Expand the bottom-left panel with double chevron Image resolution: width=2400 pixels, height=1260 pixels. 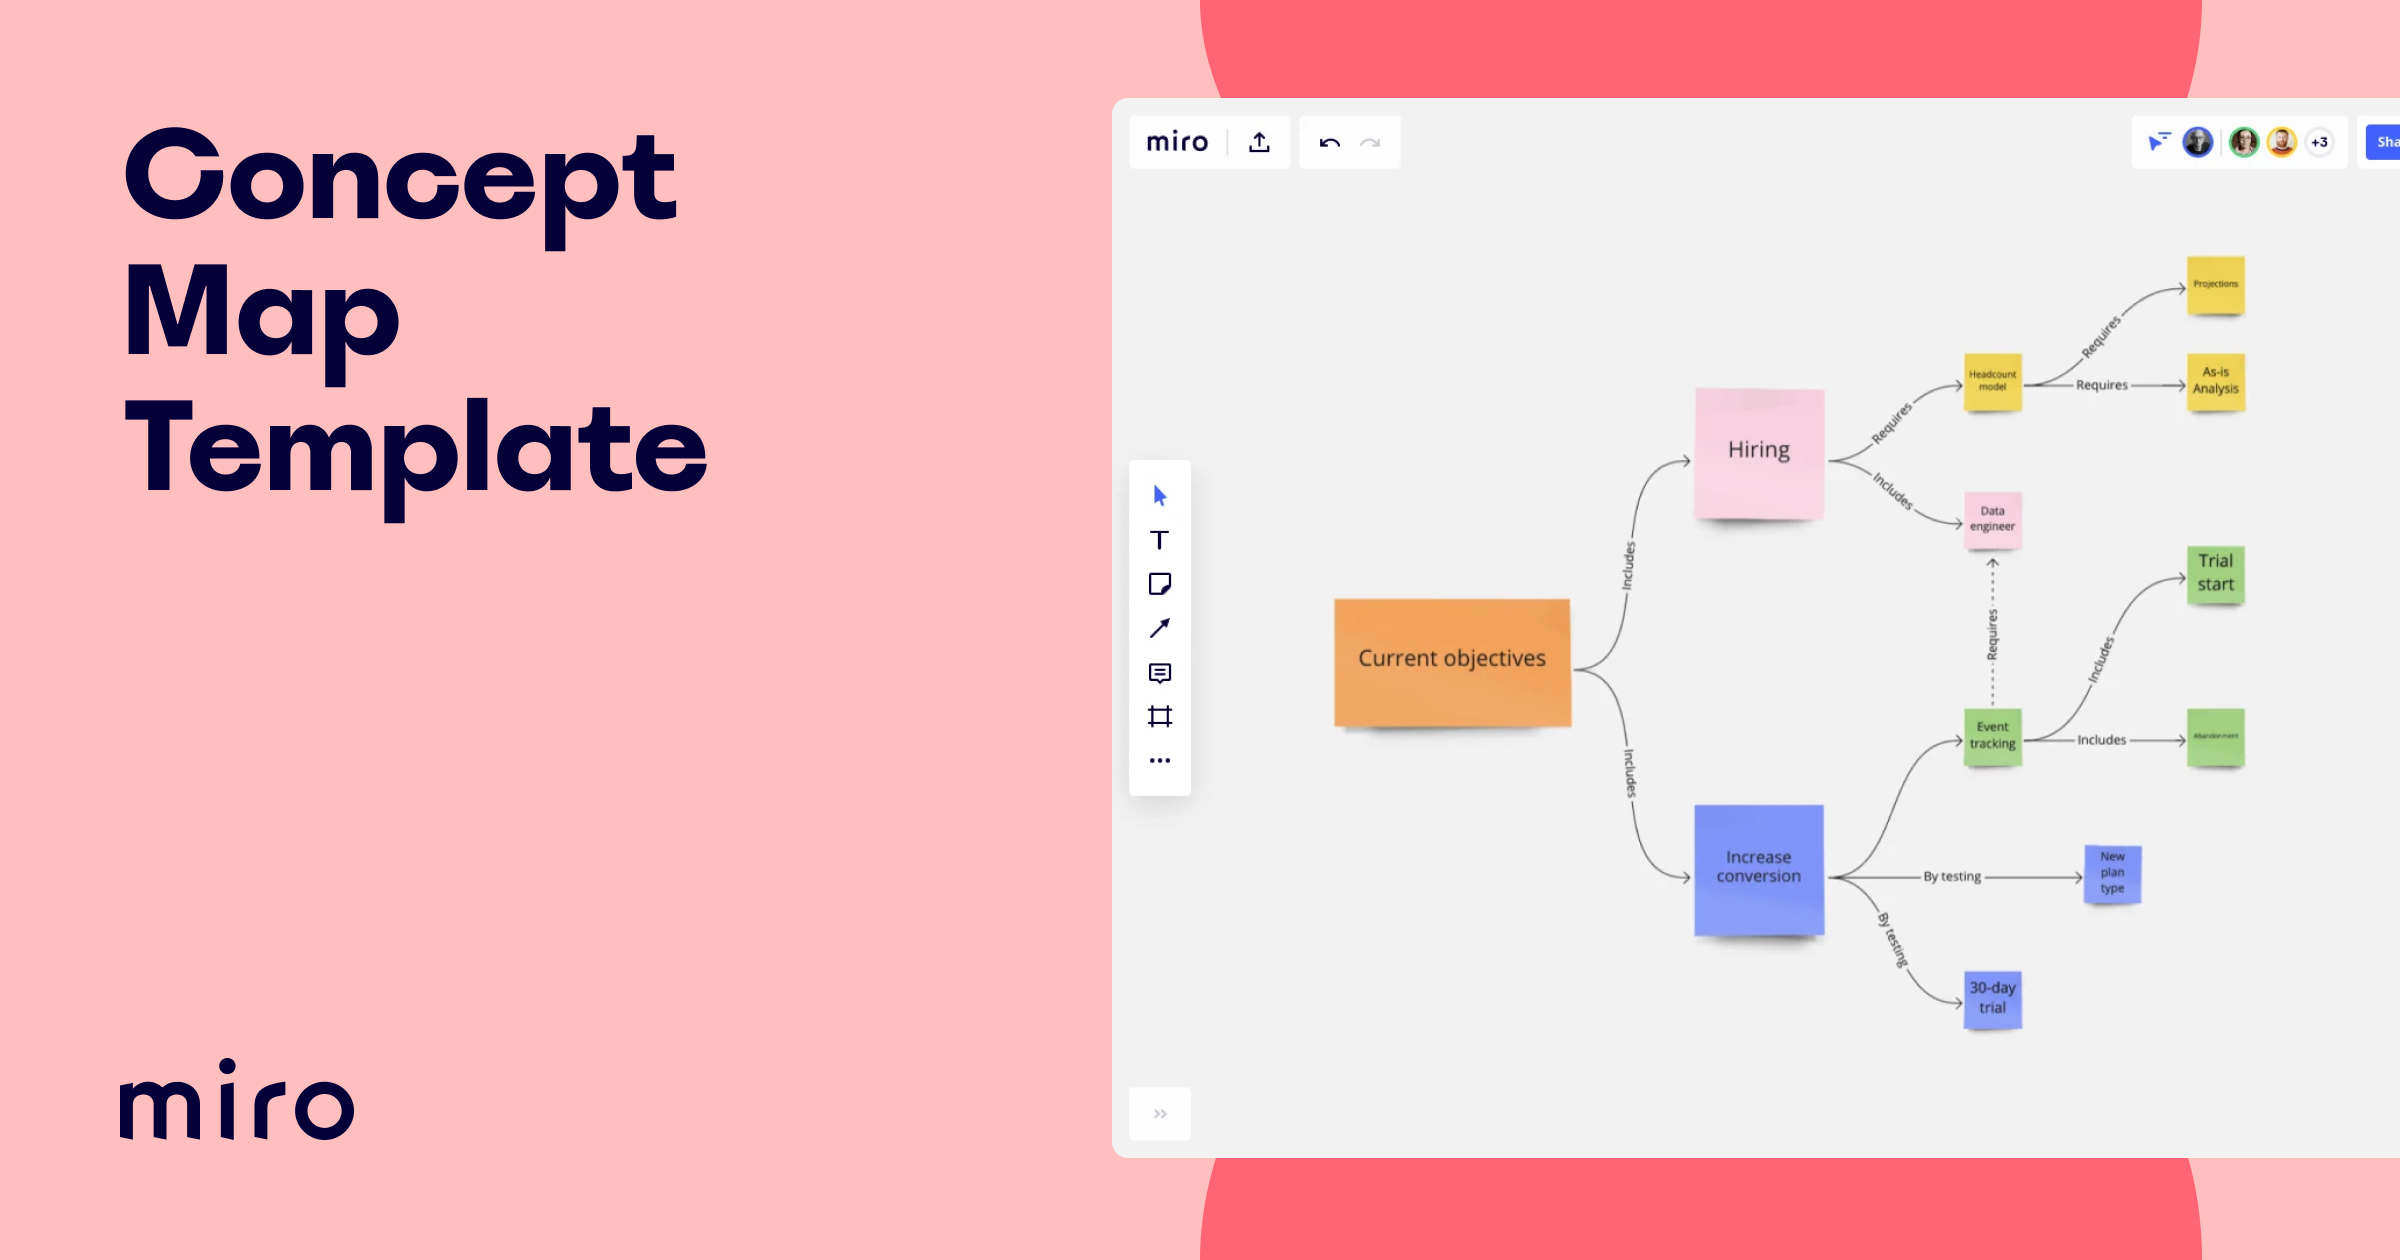pos(1160,1113)
